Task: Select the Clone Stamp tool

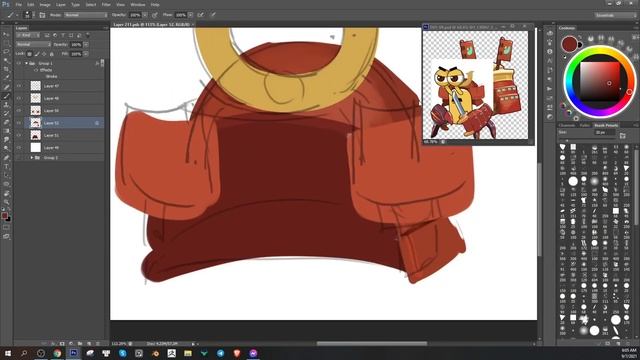Action: (6, 105)
